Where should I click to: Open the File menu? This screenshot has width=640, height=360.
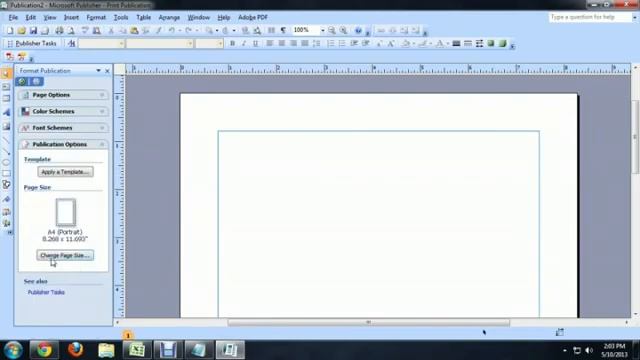(x=13, y=18)
